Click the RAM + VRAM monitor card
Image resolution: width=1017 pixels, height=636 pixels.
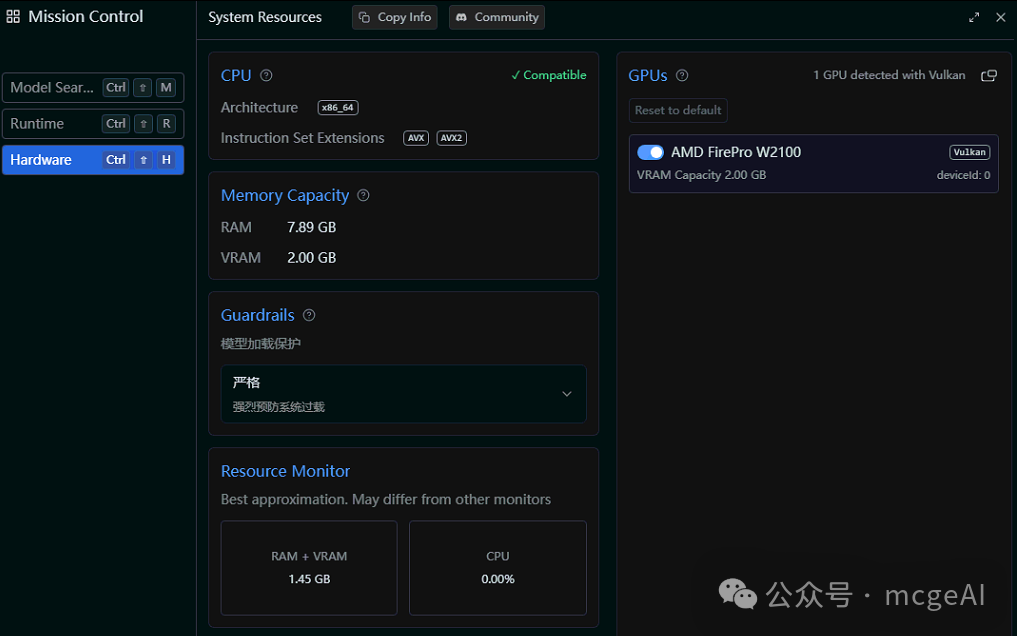point(308,567)
